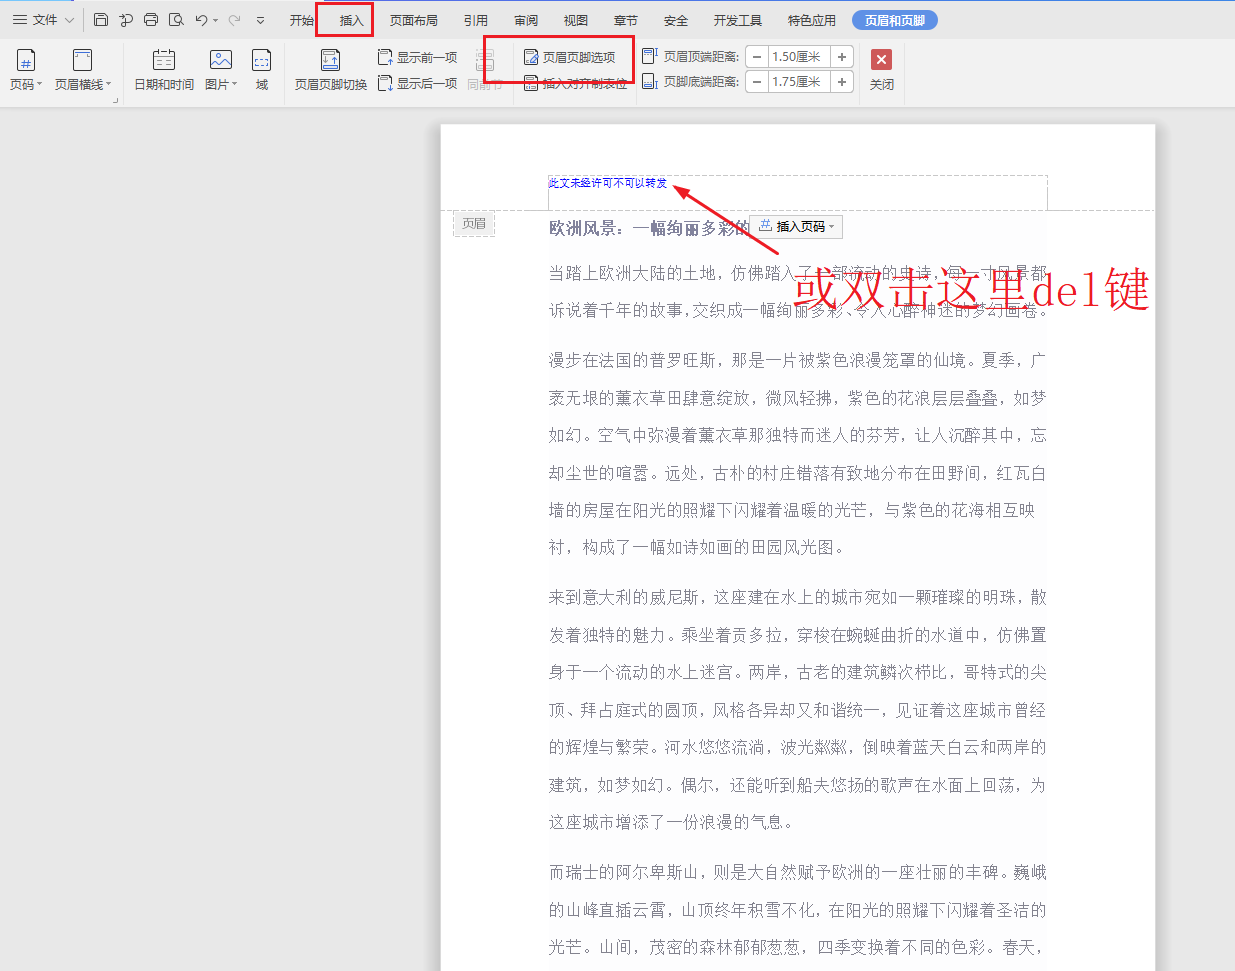The image size is (1235, 971).
Task: Decrease 页脚底端距离 with the minus button
Action: tap(757, 82)
